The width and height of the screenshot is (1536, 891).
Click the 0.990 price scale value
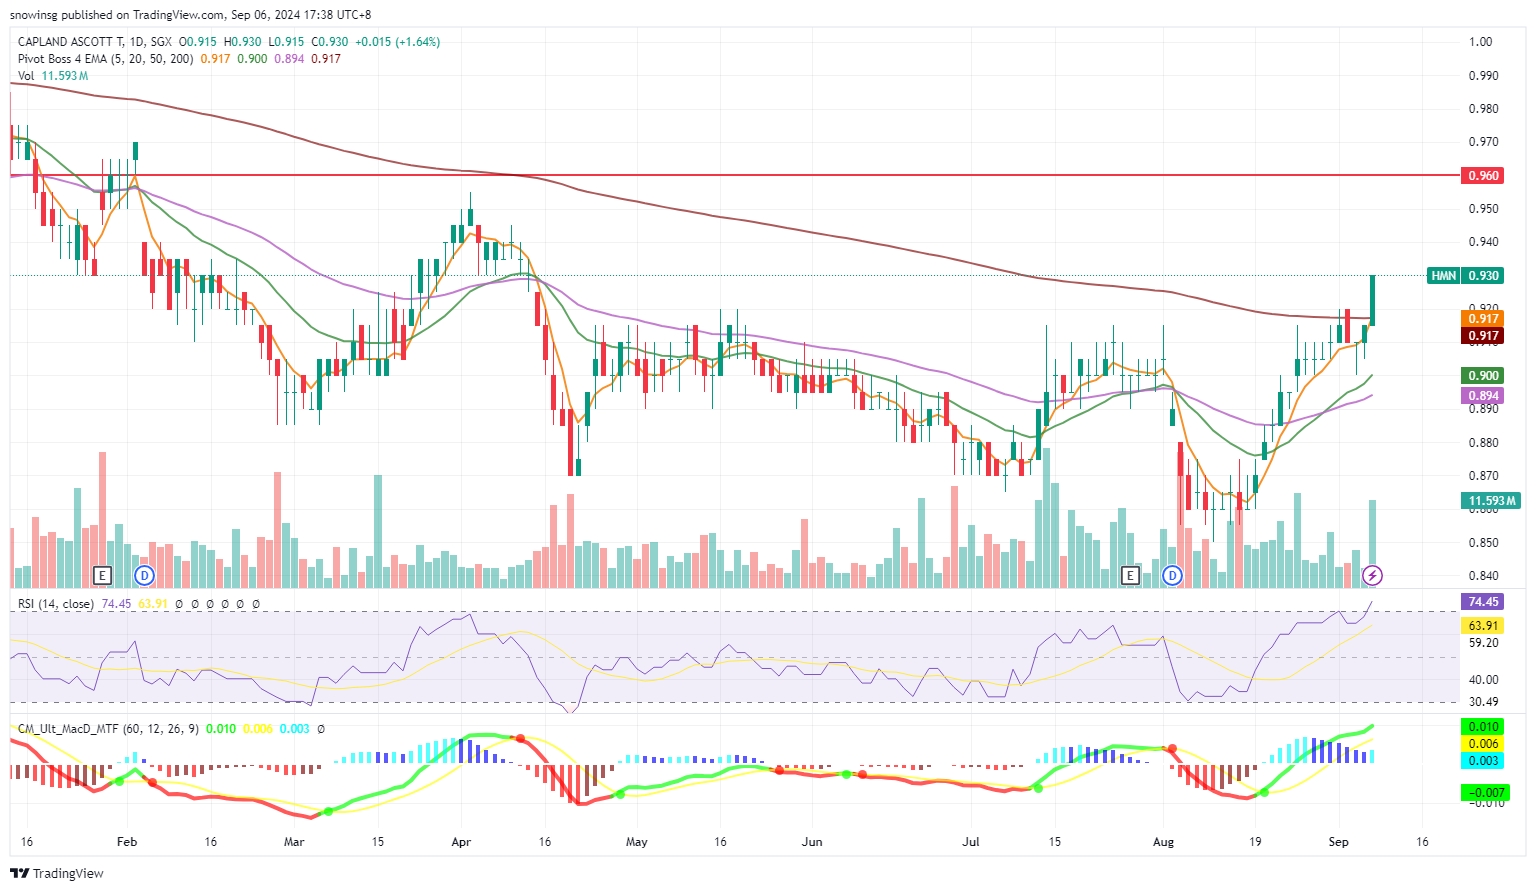click(1483, 76)
